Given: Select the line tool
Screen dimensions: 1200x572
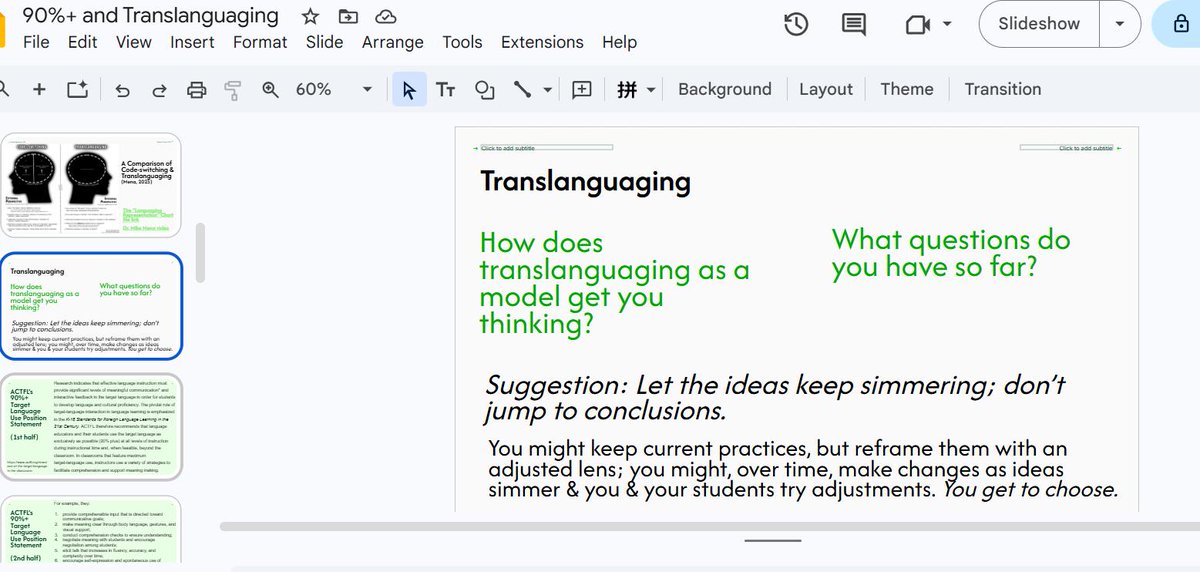Looking at the screenshot, I should pyautogui.click(x=522, y=89).
